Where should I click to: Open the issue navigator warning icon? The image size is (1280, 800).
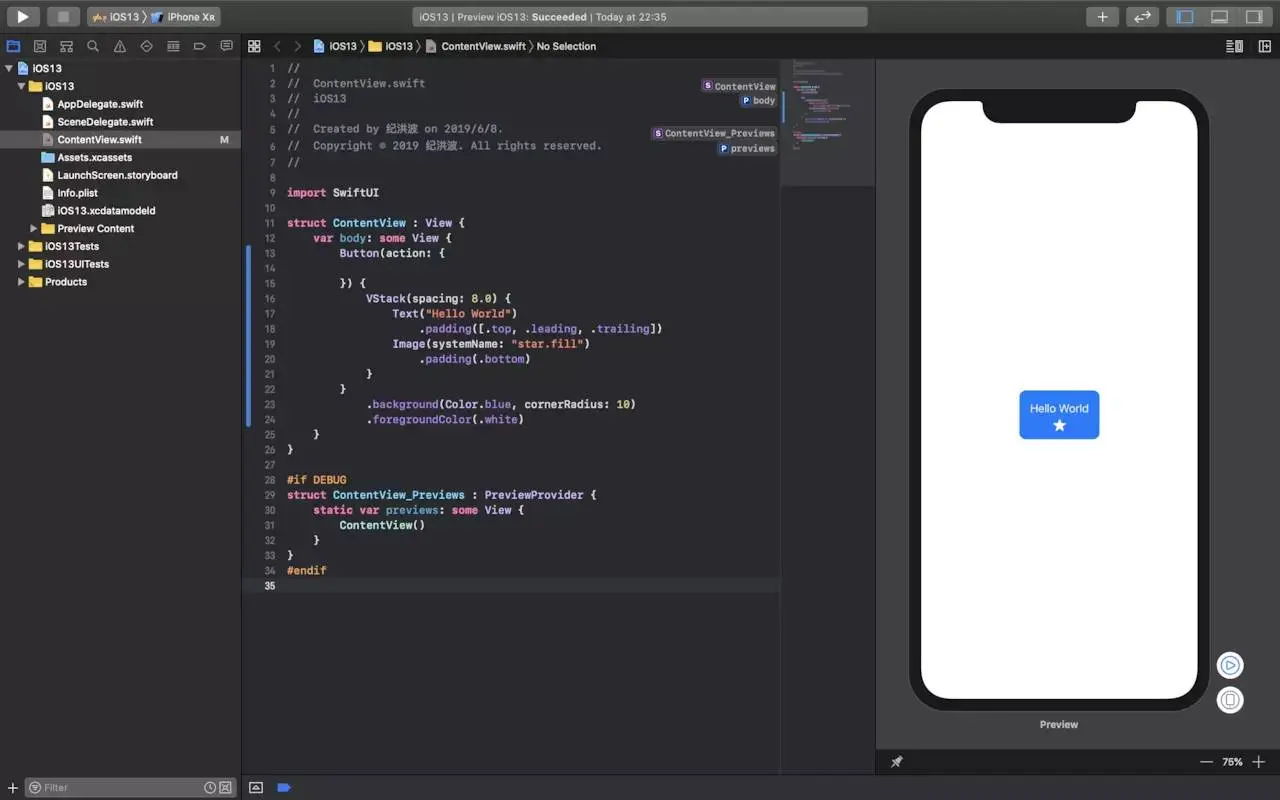click(120, 46)
